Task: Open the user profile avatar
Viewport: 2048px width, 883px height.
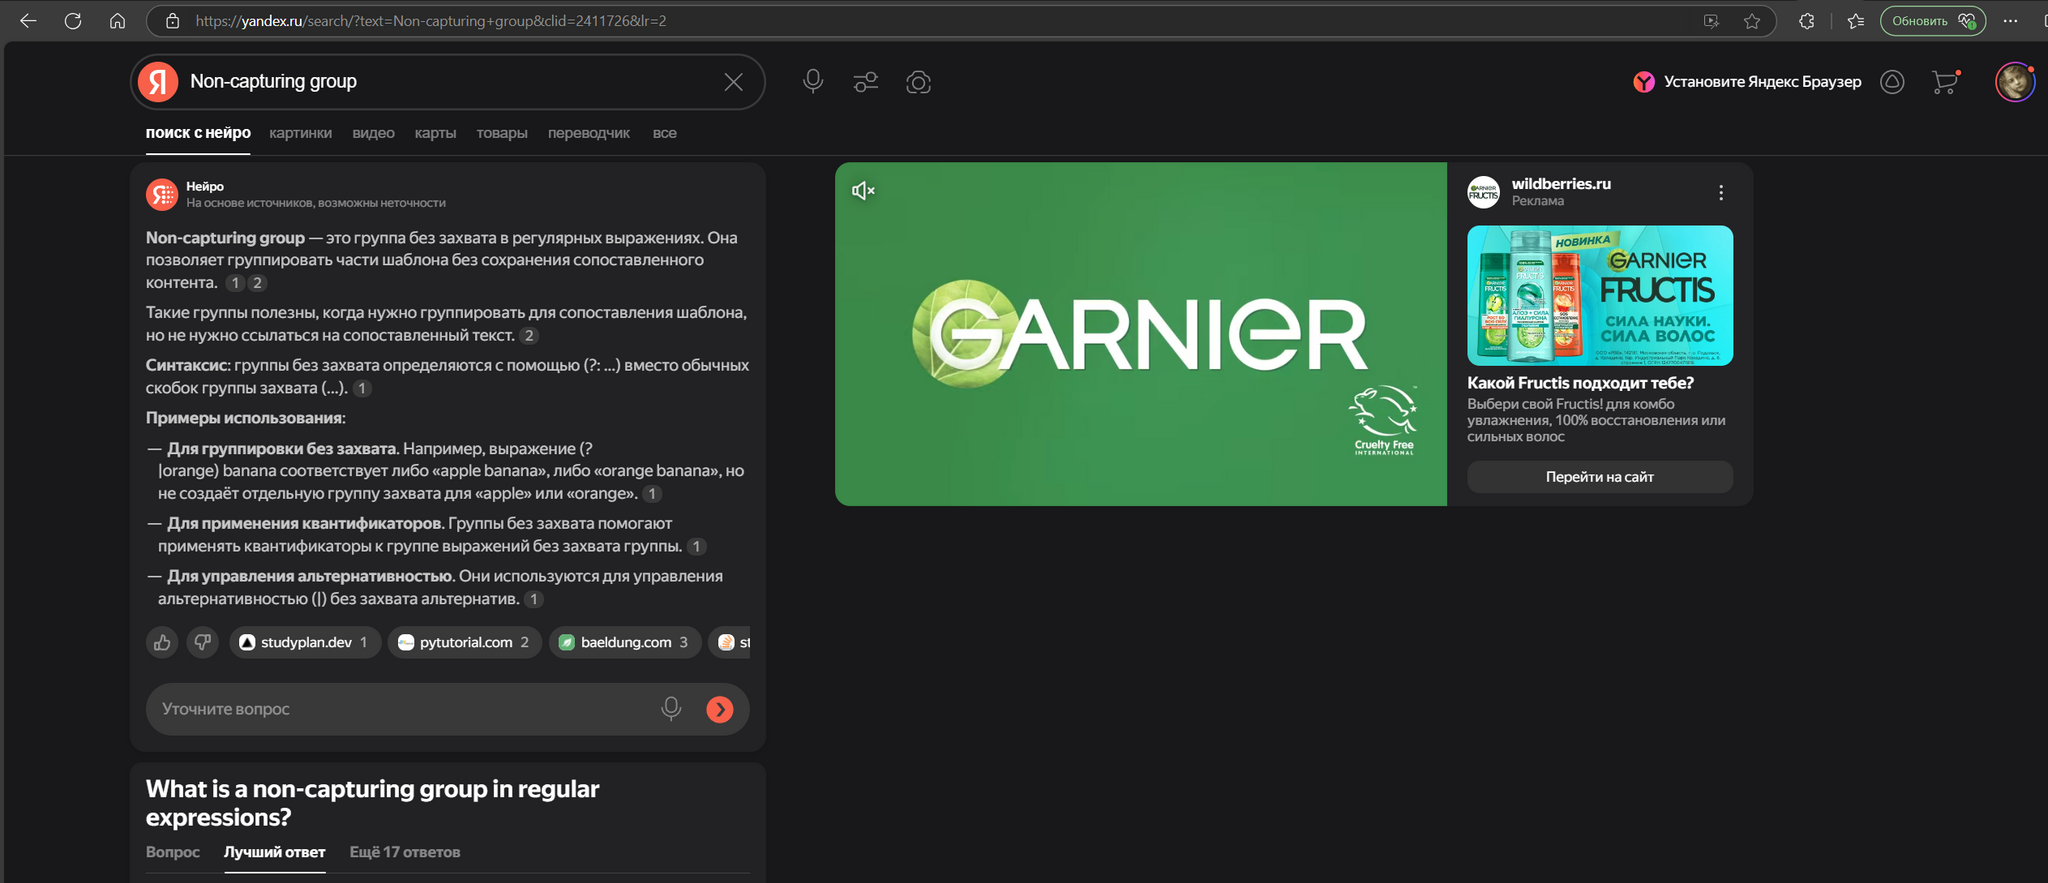Action: click(2014, 82)
